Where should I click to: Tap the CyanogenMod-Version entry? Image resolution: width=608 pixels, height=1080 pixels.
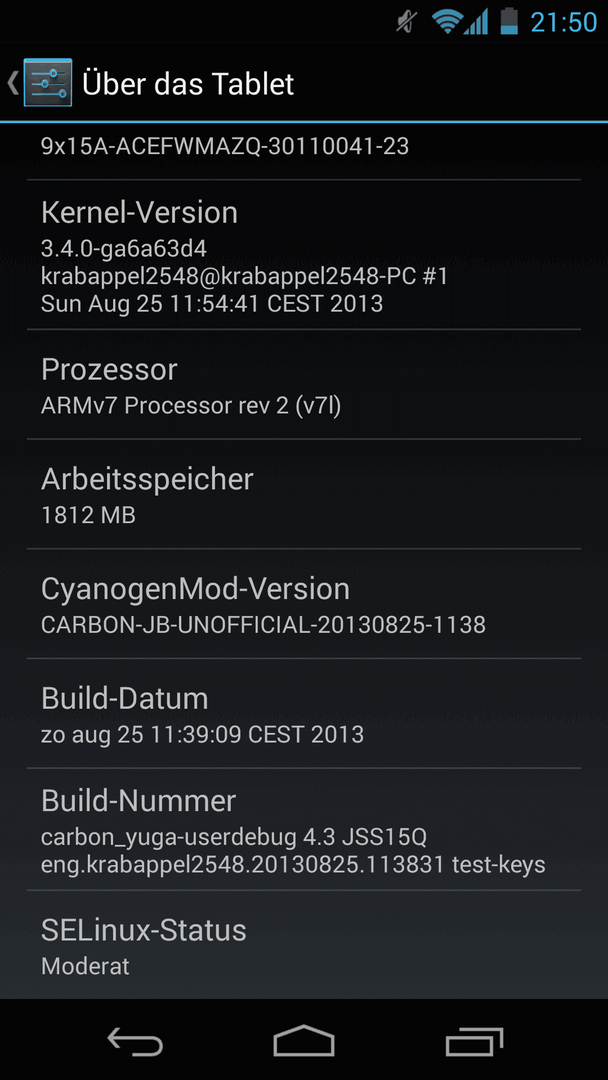pyautogui.click(x=304, y=603)
